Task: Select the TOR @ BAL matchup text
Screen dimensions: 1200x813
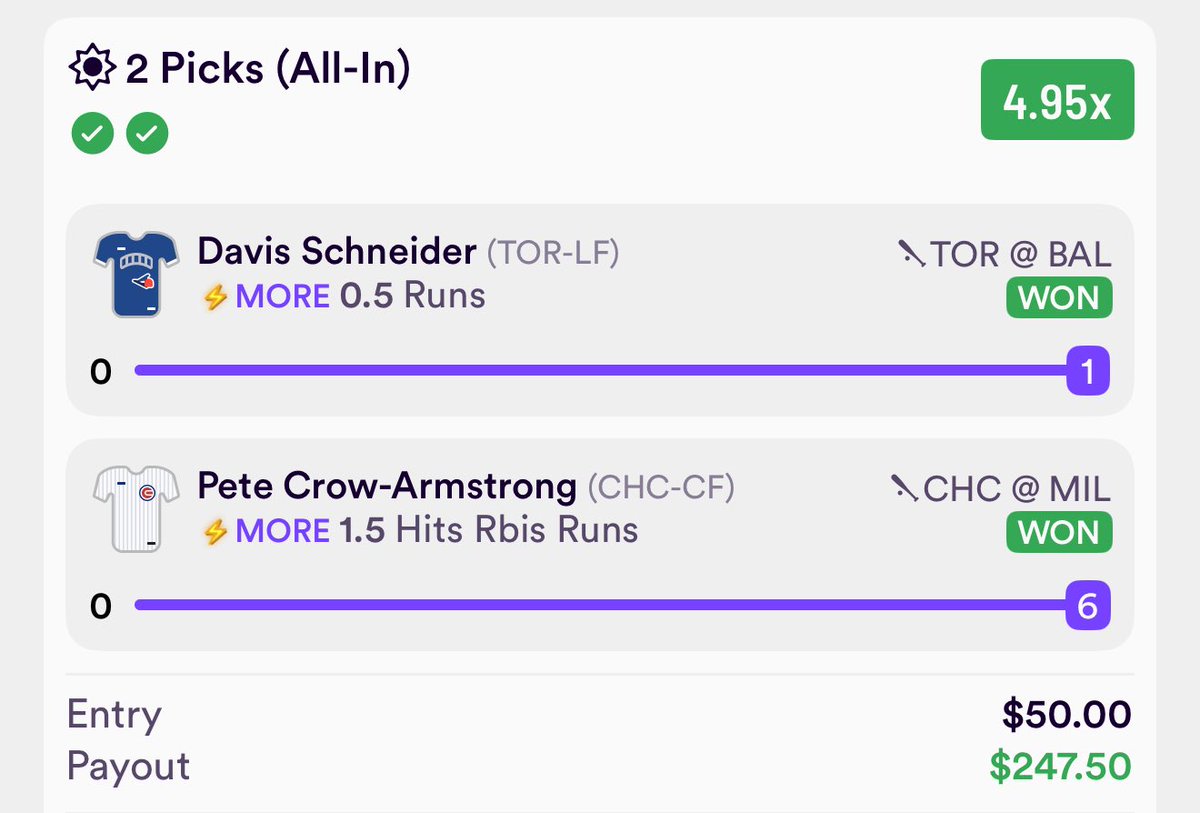Action: click(x=1021, y=254)
